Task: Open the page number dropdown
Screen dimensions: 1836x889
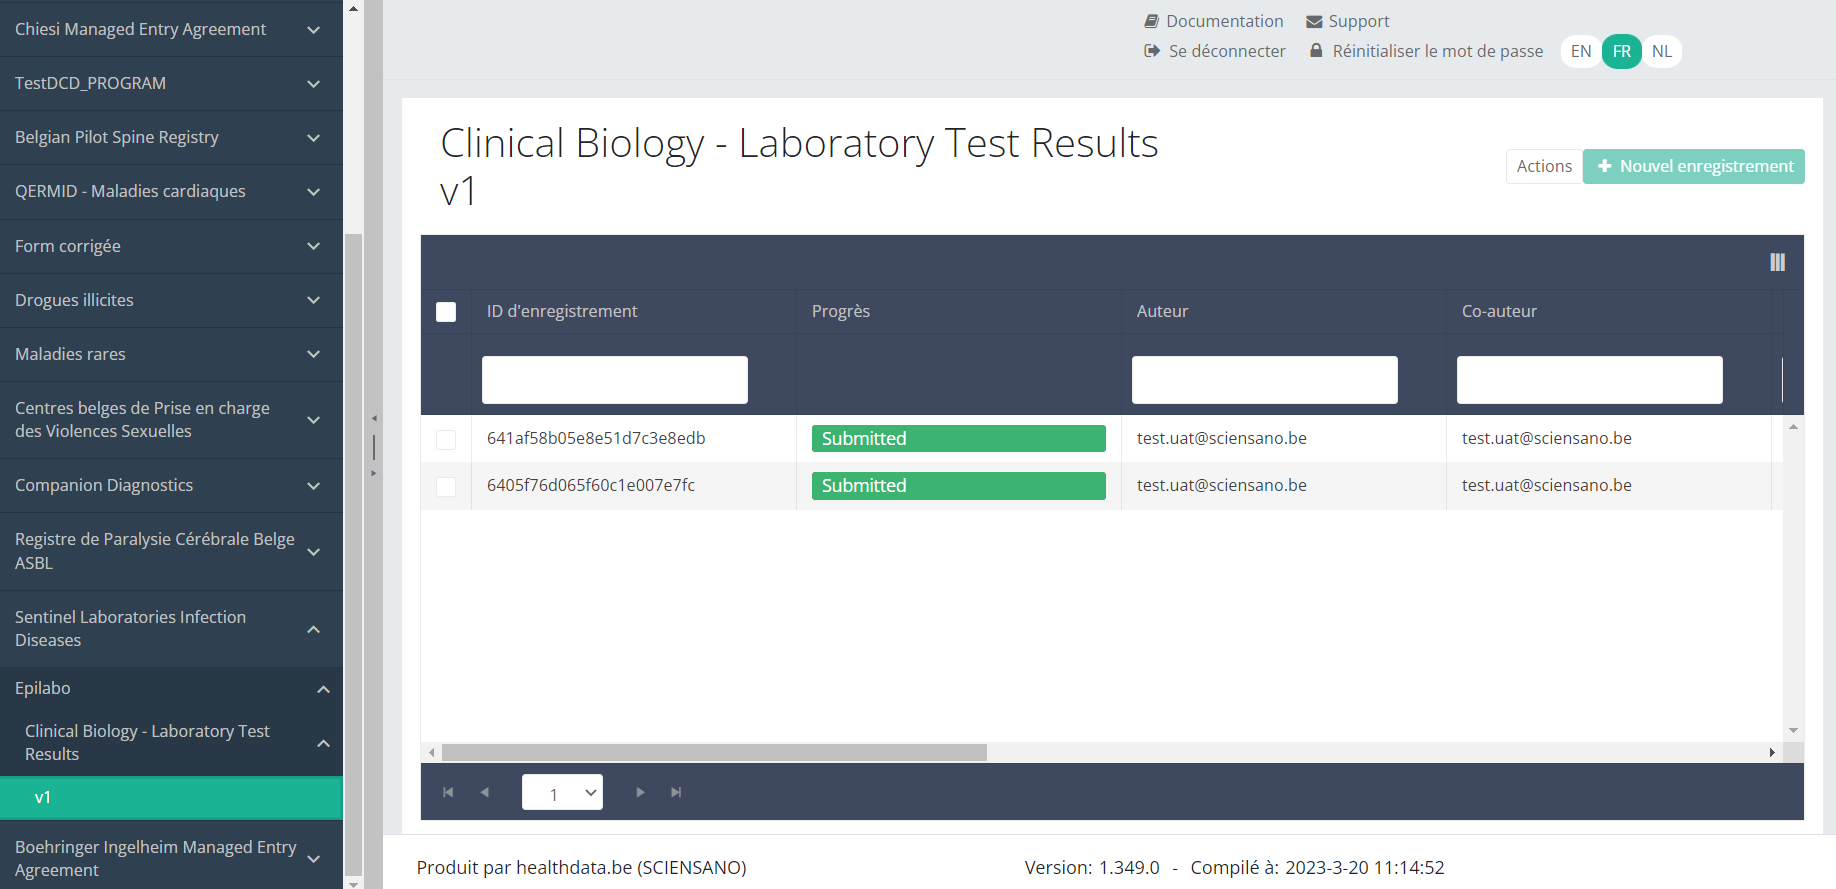Action: coord(562,792)
